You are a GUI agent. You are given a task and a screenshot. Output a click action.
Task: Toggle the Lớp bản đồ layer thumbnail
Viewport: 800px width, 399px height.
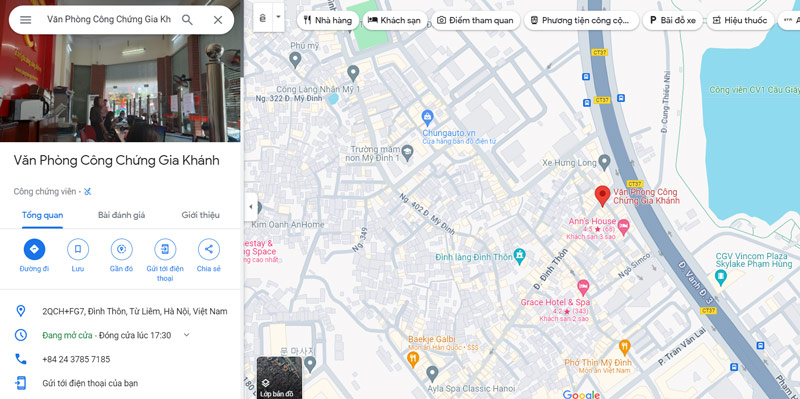pyautogui.click(x=279, y=378)
